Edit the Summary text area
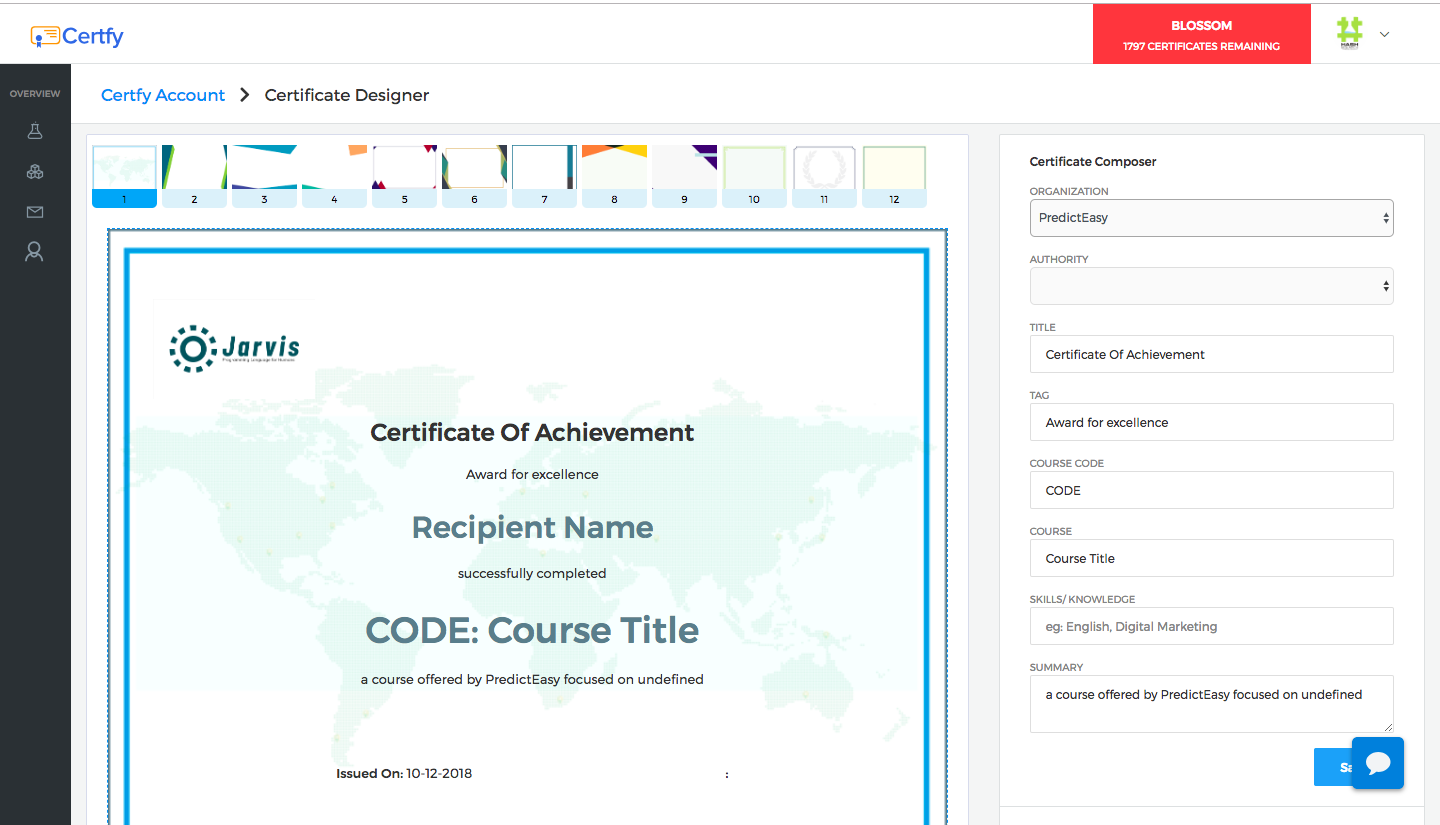Viewport: 1440px width, 825px height. (x=1211, y=704)
